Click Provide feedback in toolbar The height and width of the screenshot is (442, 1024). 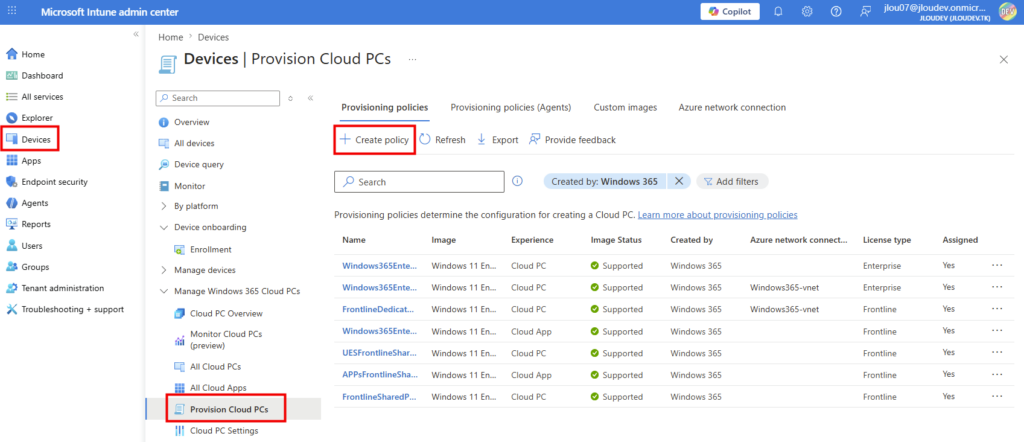click(572, 140)
